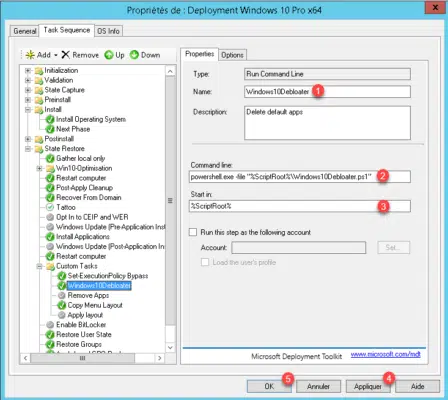The image size is (448, 400).
Task: Click into the Command line field
Action: (300, 177)
